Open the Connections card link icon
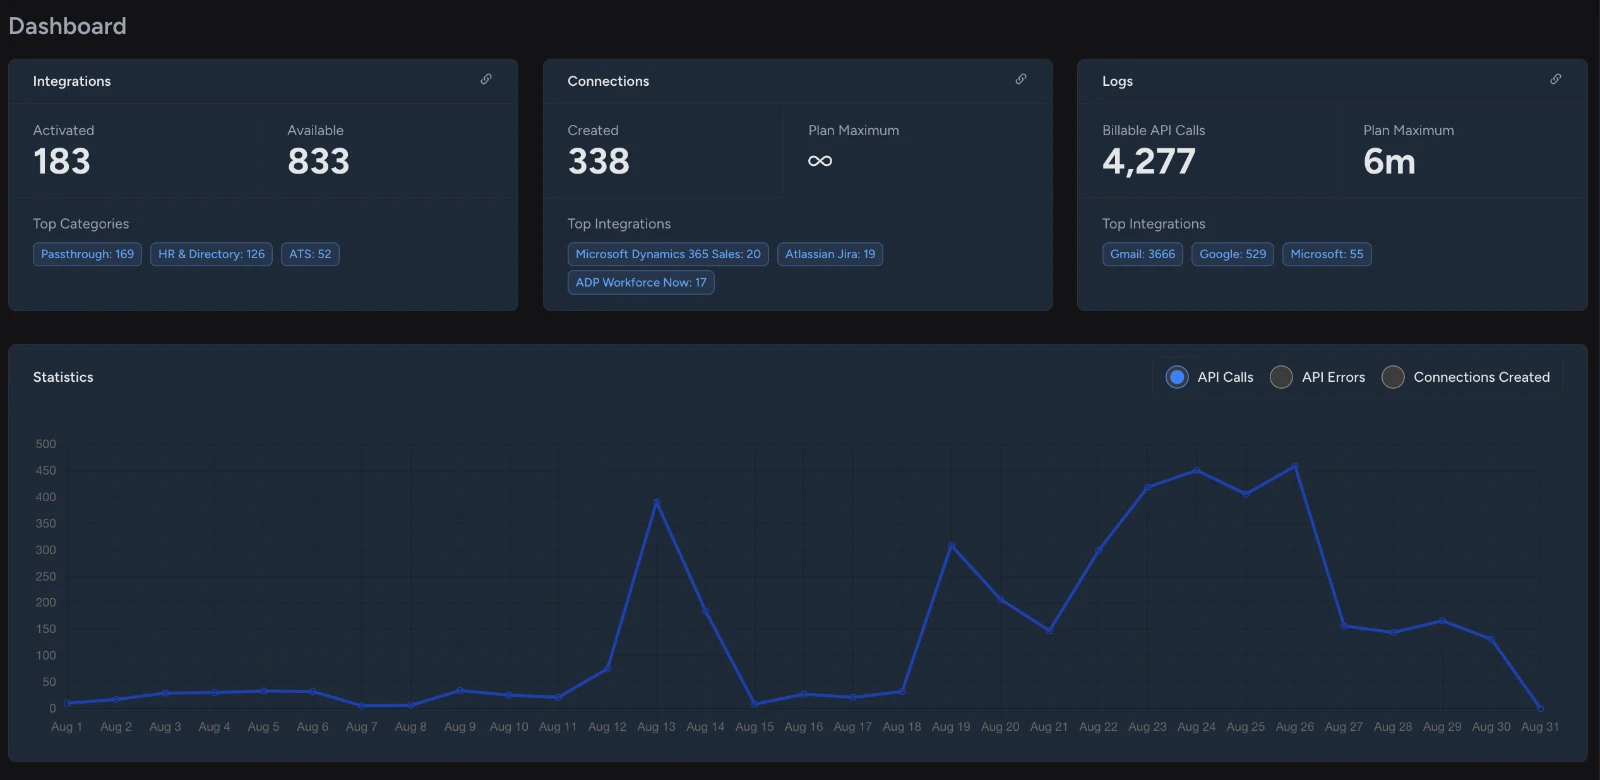Viewport: 1600px width, 780px height. click(1021, 79)
